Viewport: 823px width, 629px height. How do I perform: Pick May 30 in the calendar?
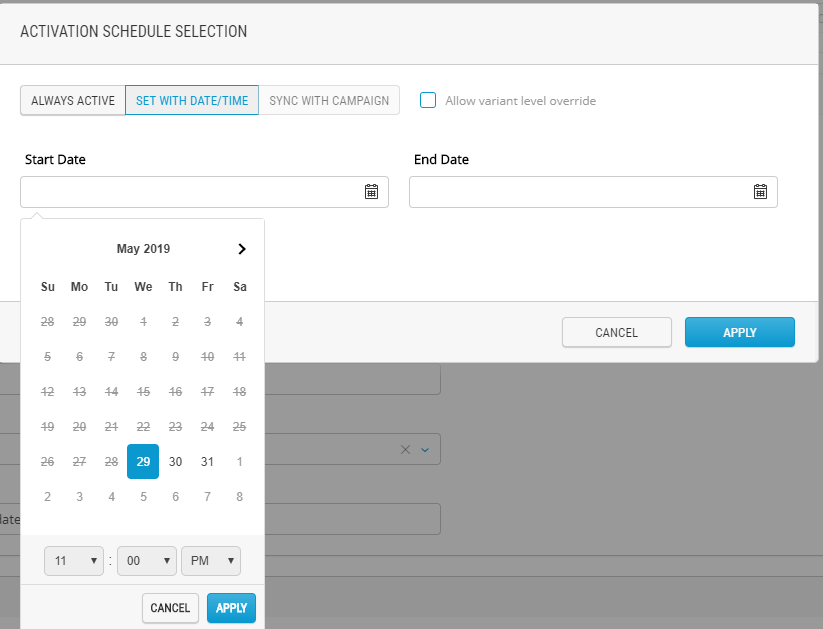175,462
